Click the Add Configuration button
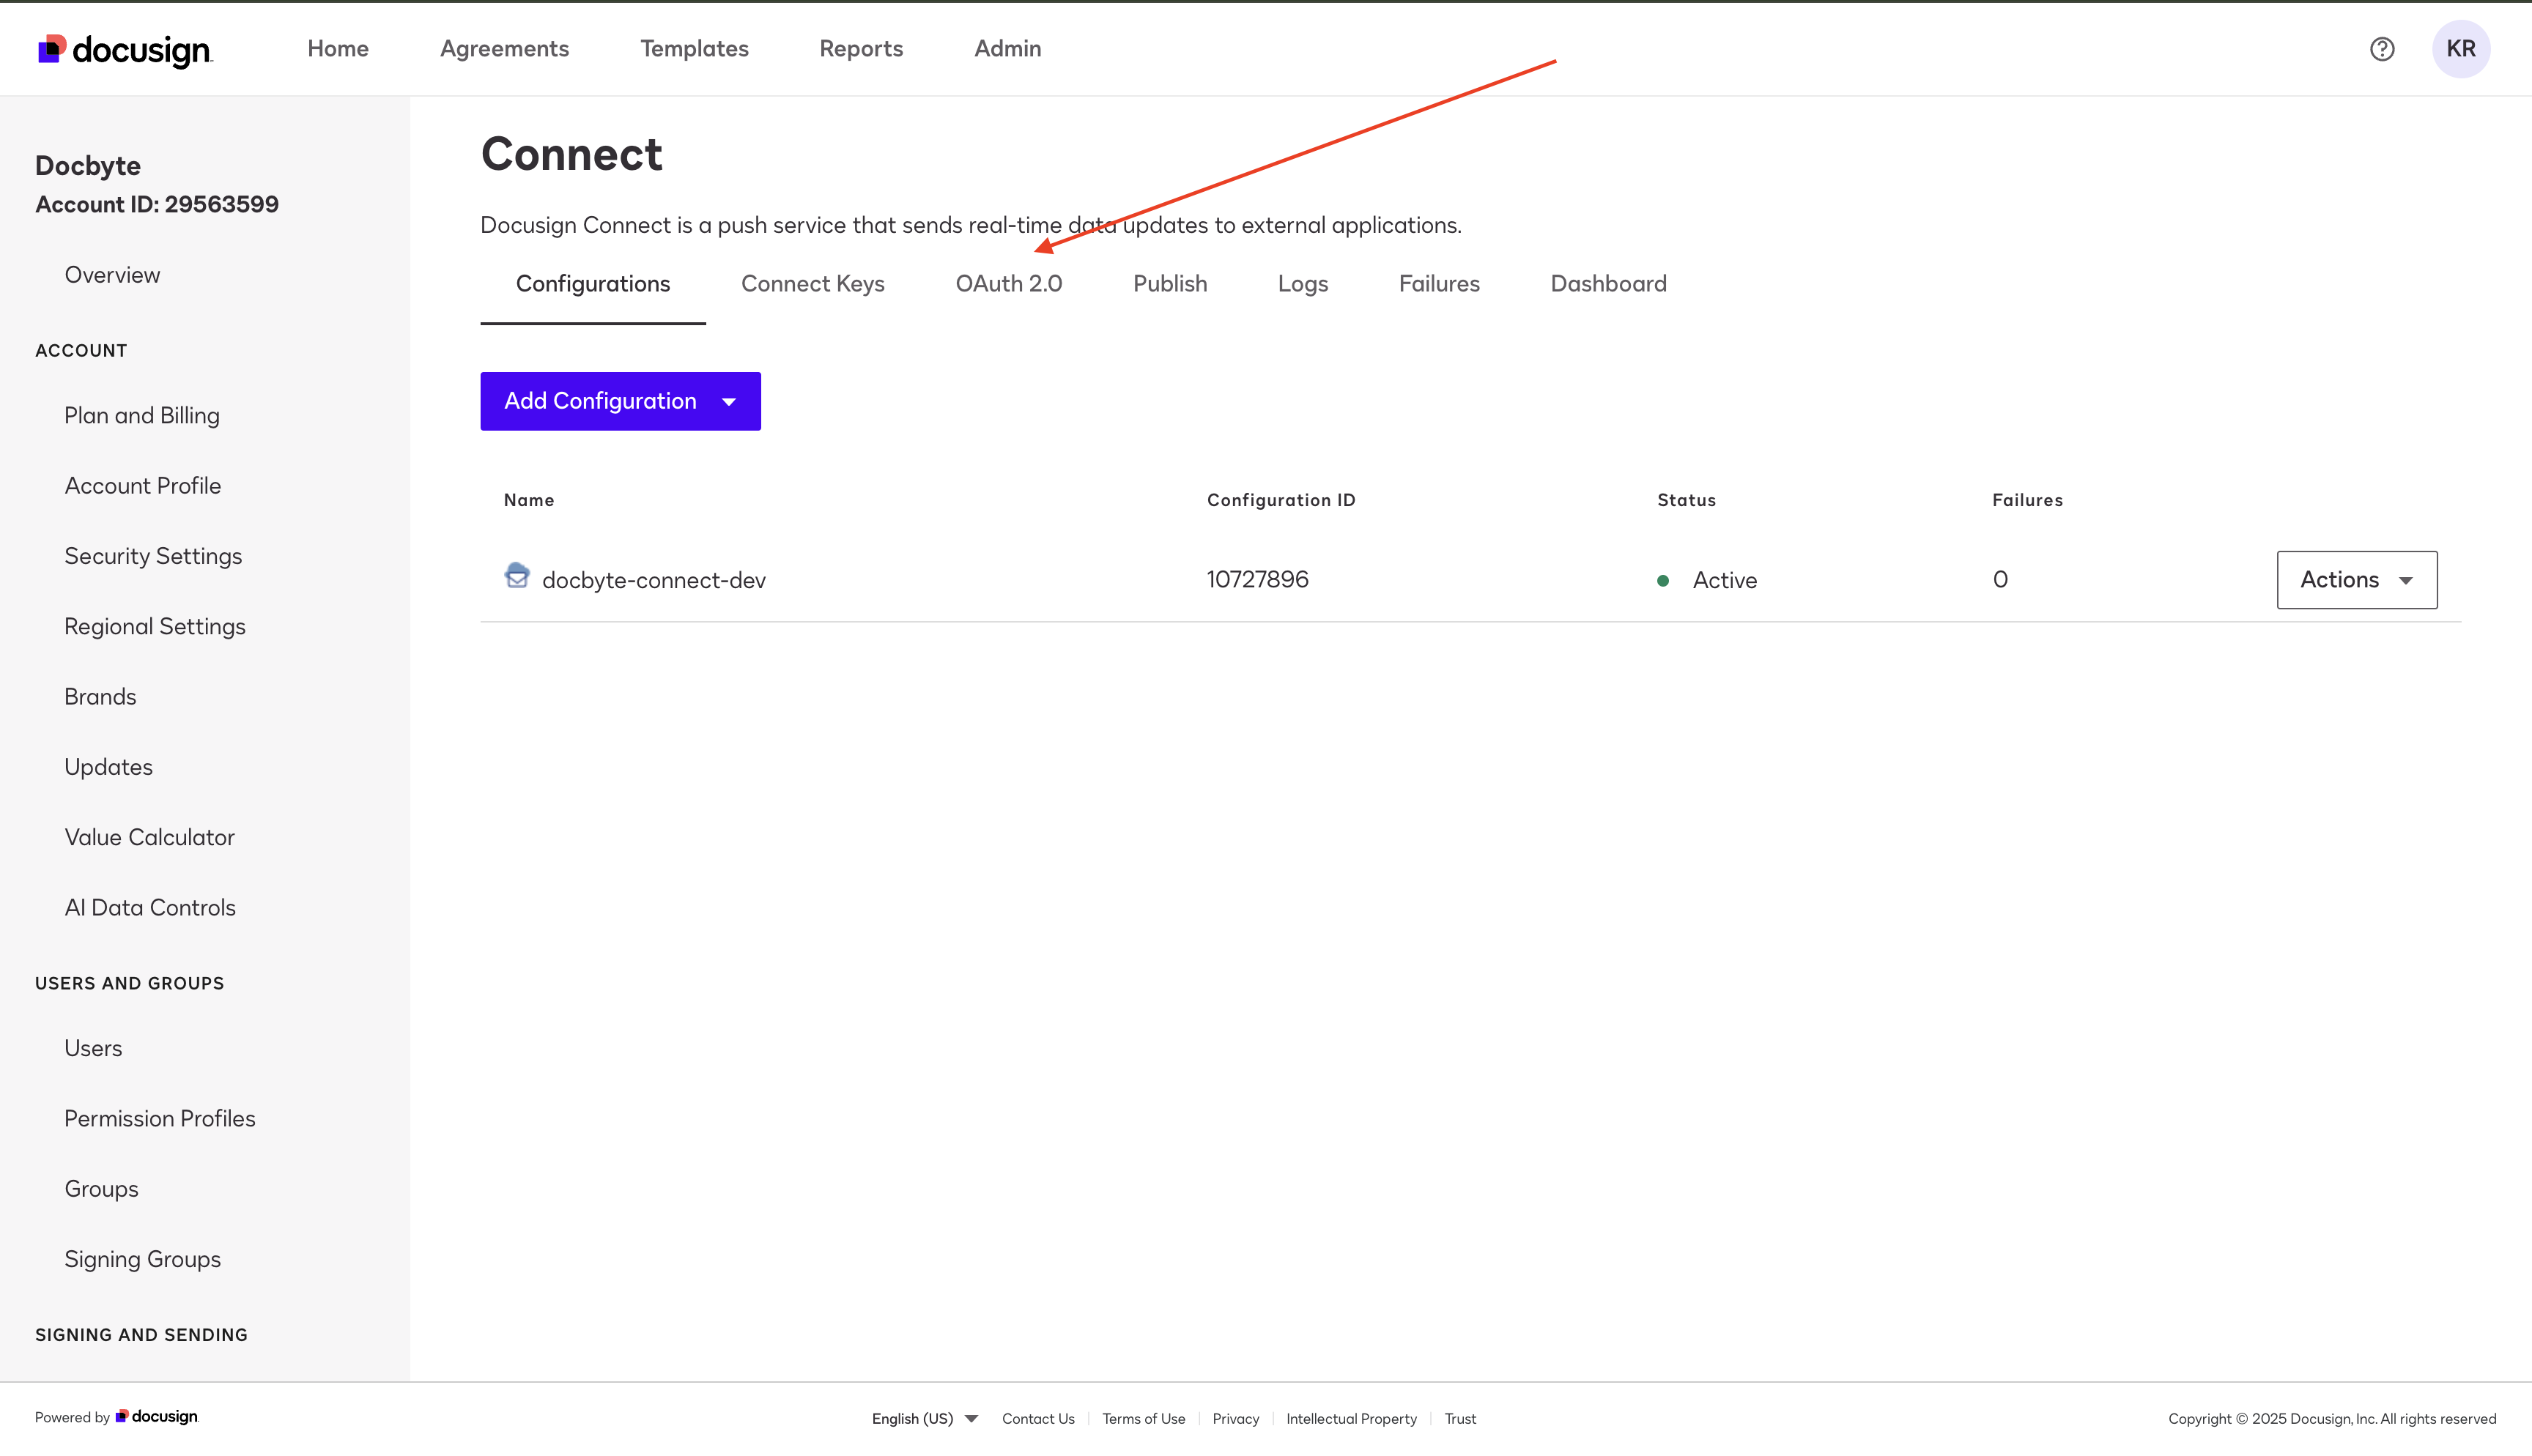 [600, 401]
